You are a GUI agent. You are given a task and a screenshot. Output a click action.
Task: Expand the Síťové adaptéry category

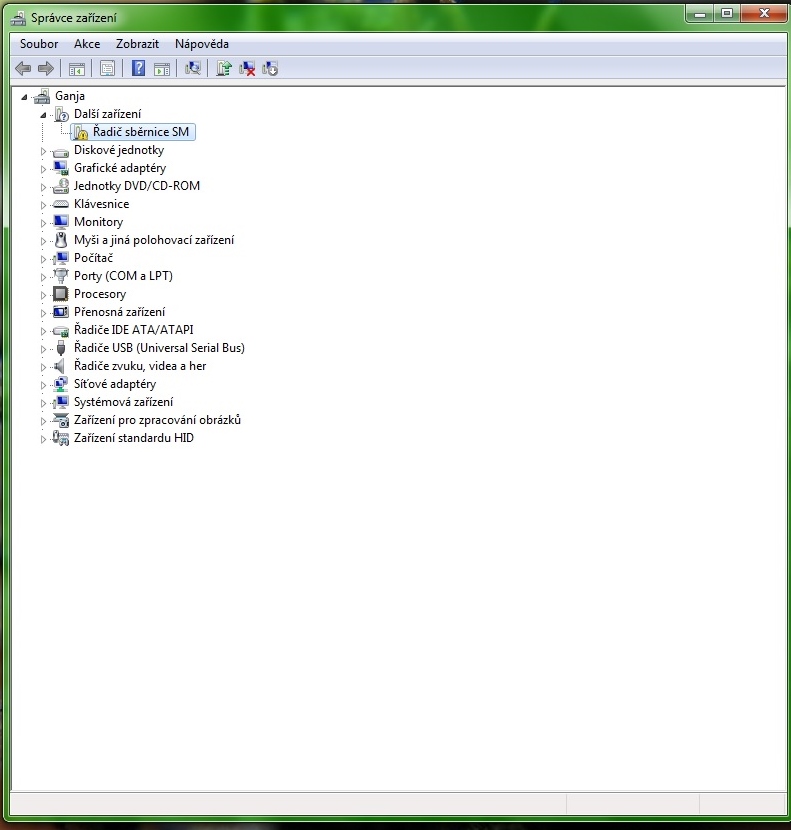coord(43,385)
